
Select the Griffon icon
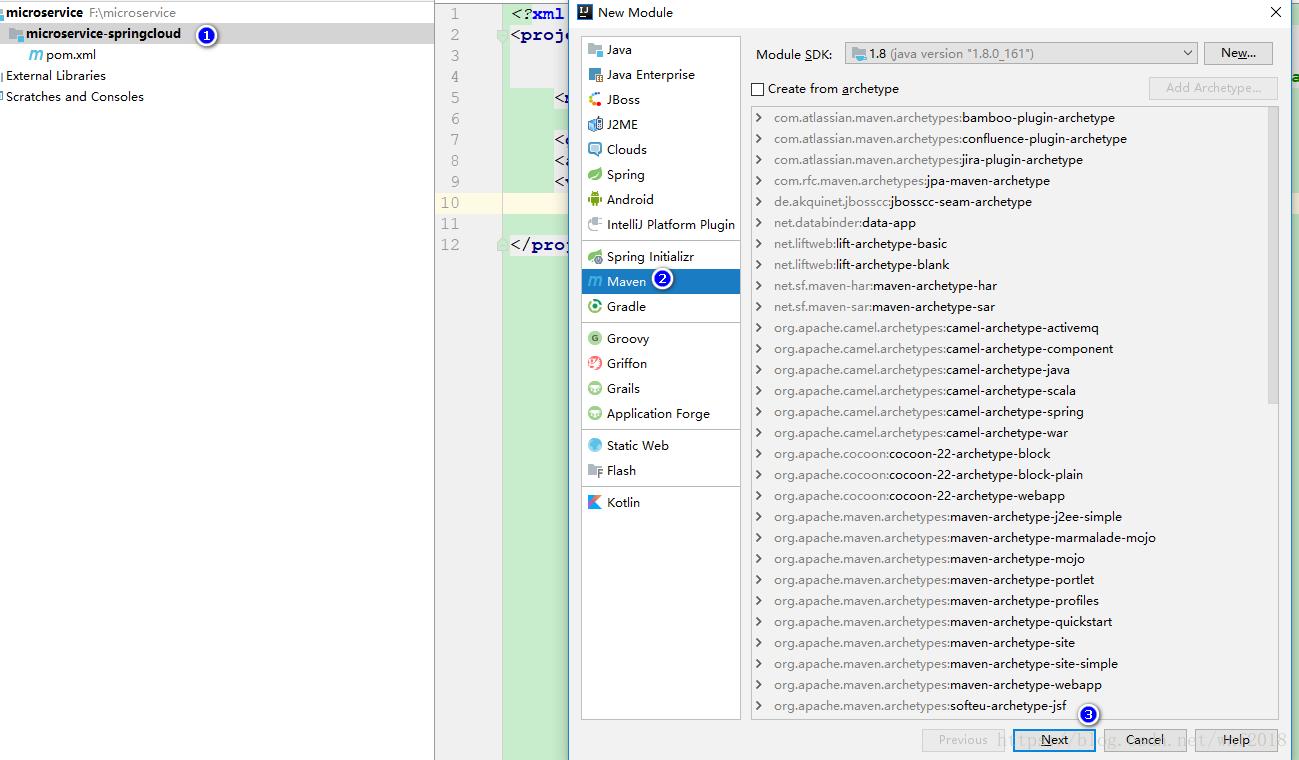click(x=595, y=364)
